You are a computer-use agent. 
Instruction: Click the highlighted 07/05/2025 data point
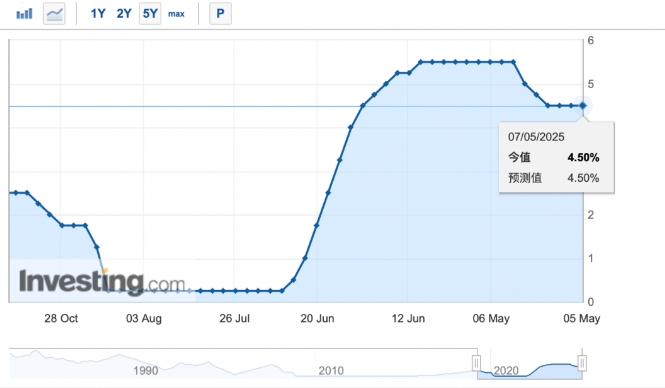[x=583, y=106]
